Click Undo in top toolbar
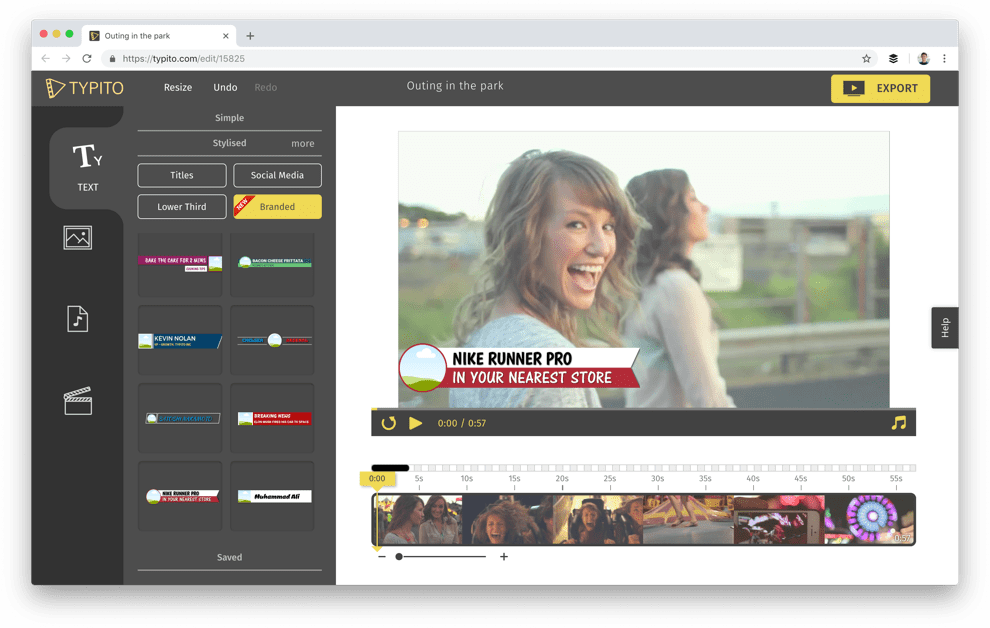990x628 pixels. point(225,88)
